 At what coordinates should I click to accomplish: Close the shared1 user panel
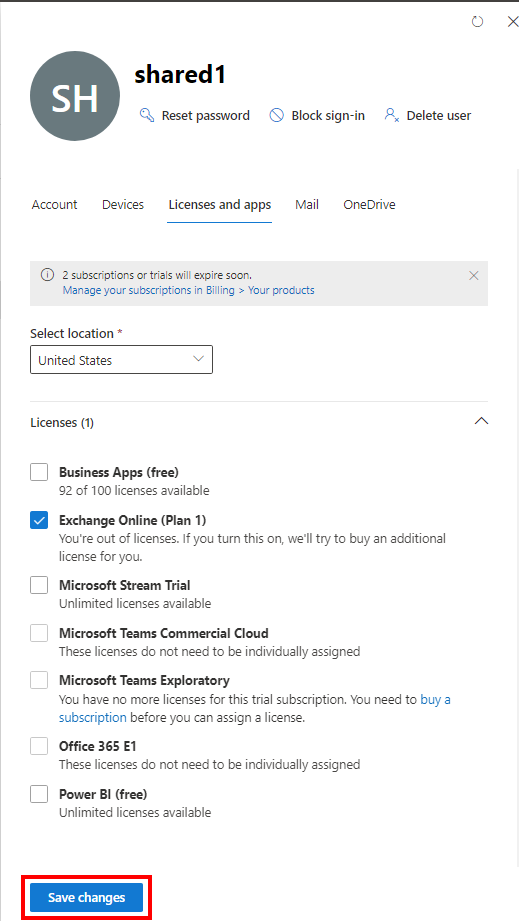click(512, 22)
